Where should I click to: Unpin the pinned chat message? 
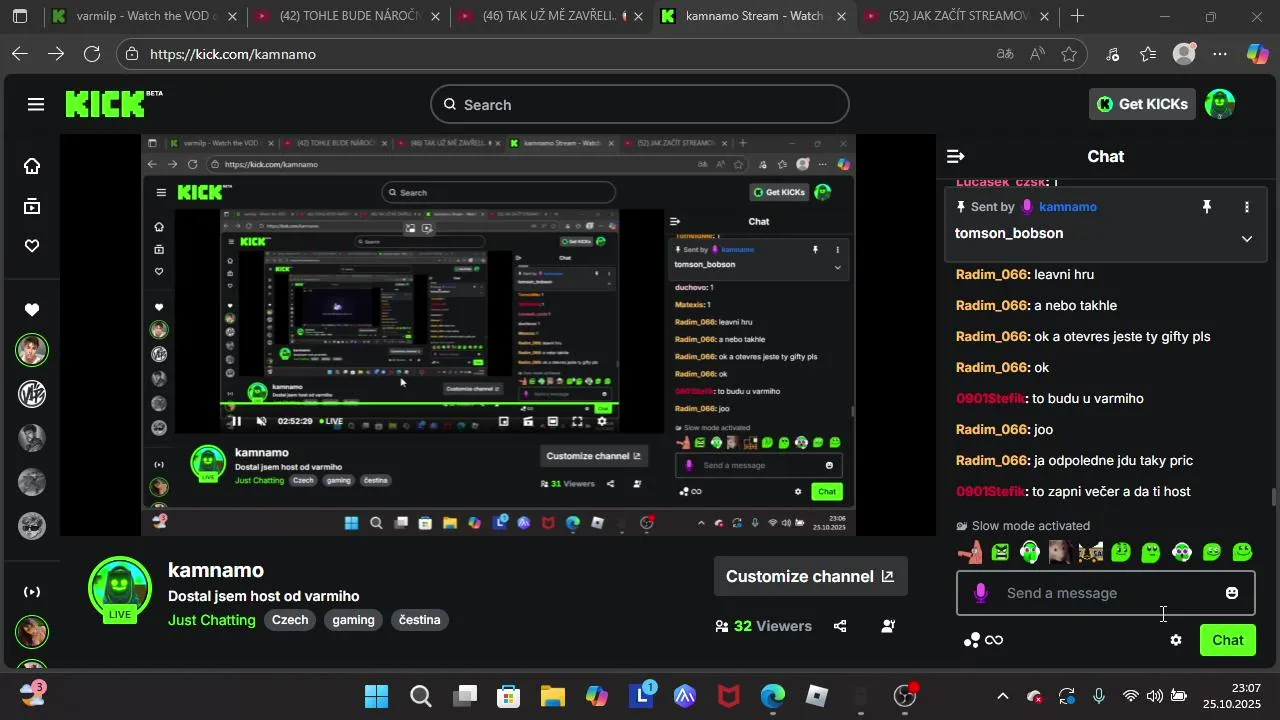click(1207, 207)
